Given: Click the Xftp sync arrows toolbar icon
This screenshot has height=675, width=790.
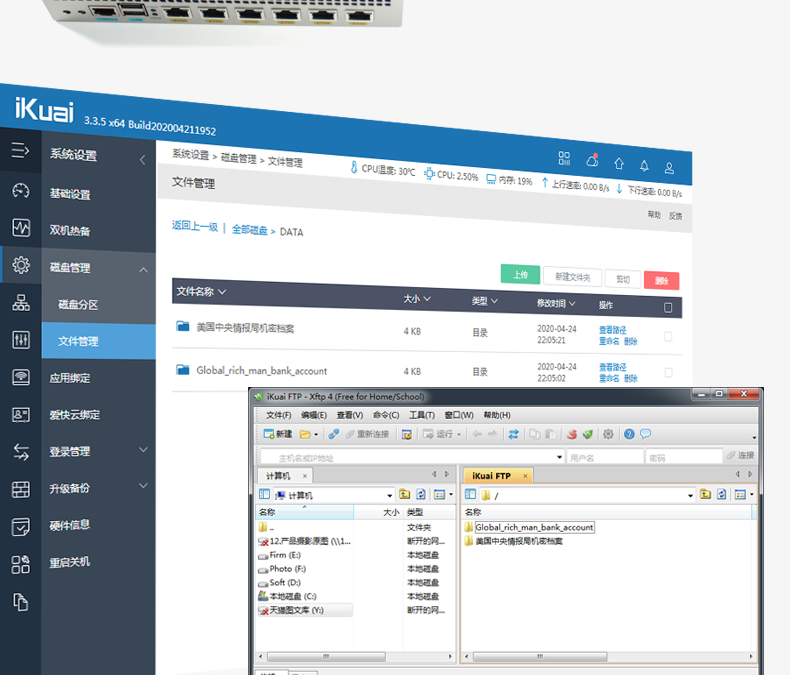Looking at the screenshot, I should click(x=513, y=434).
